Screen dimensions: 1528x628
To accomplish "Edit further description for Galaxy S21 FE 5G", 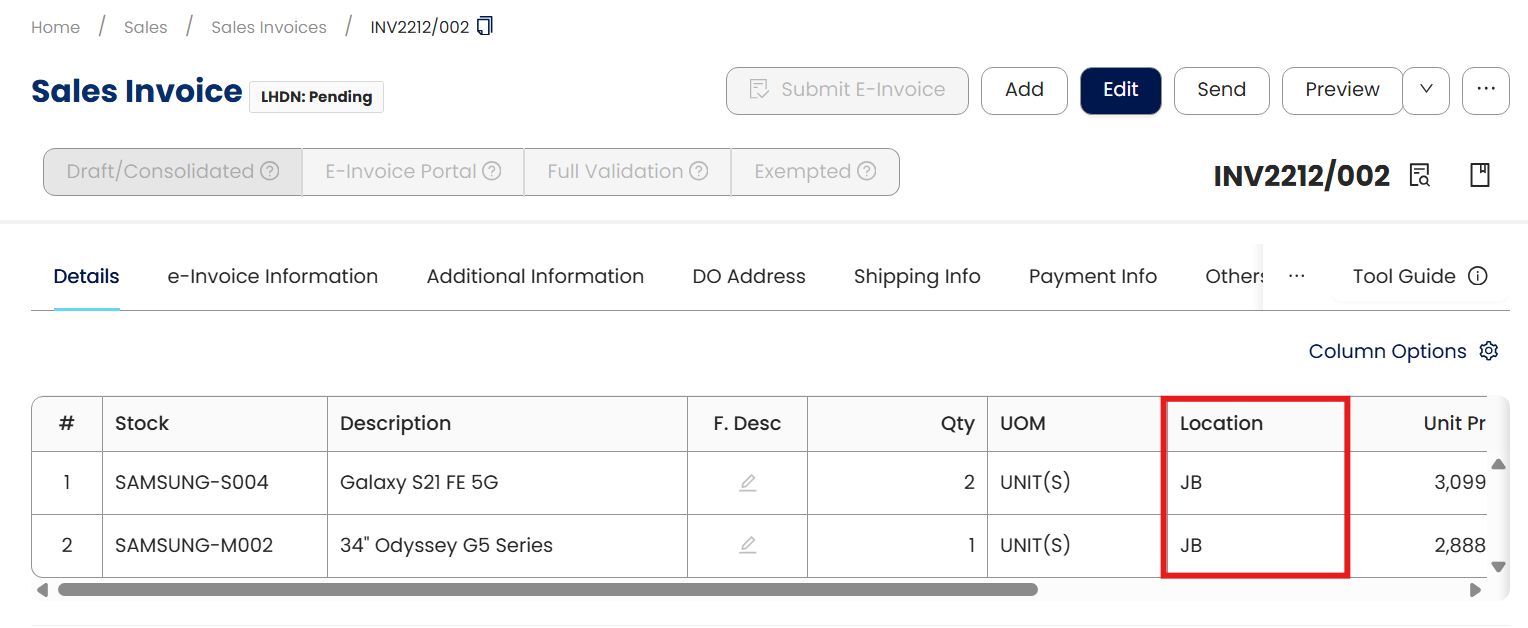I will tap(747, 483).
